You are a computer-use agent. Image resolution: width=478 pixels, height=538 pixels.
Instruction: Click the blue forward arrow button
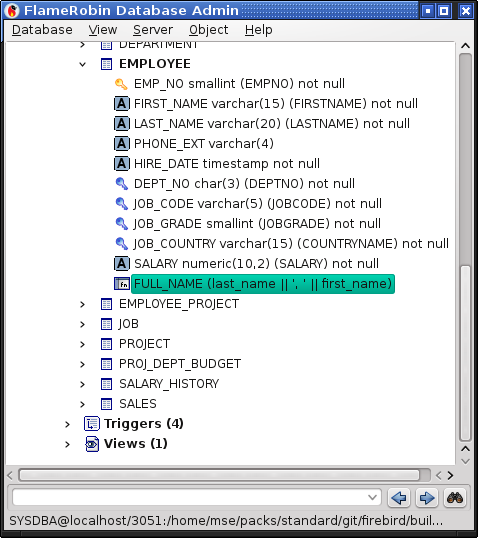(x=427, y=498)
